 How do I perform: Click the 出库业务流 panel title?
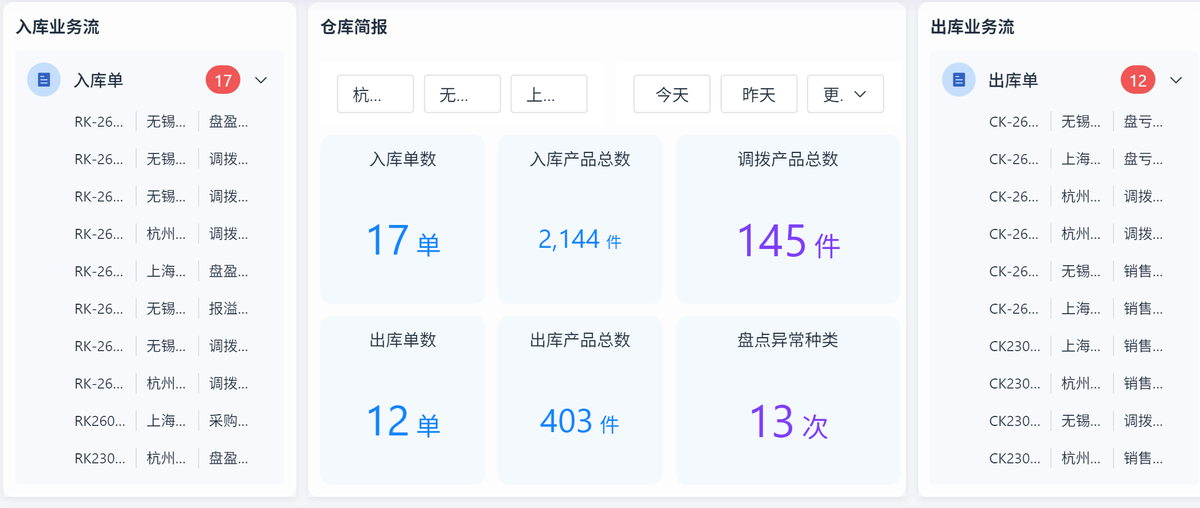972,27
